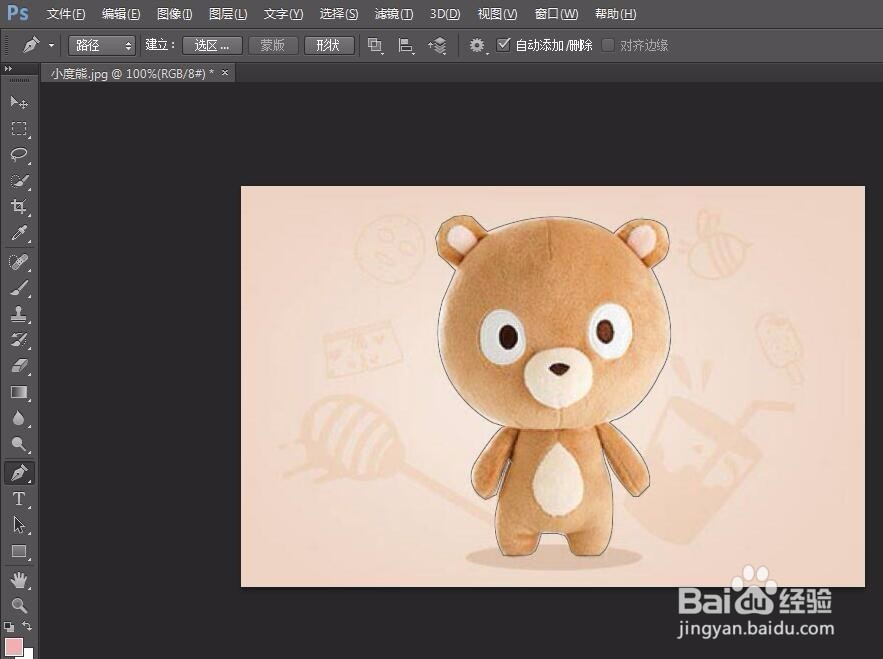
Task: Select the Horizontal Type tool
Action: (19, 499)
